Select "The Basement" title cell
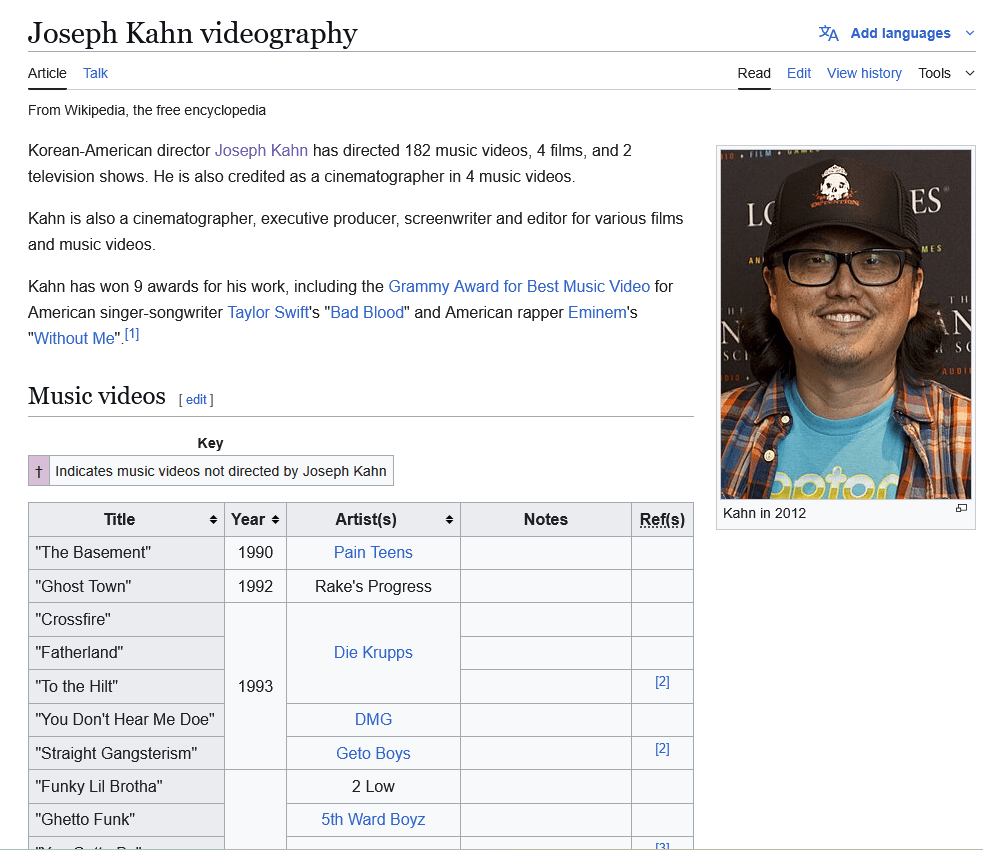The height and width of the screenshot is (850, 983). [127, 553]
